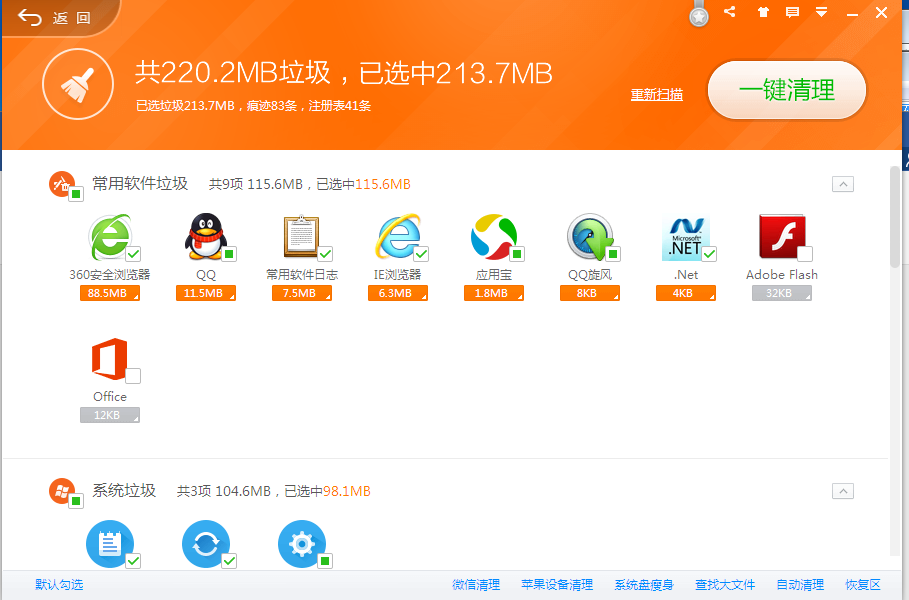This screenshot has height=600, width=909.
Task: Click the 已选中98.1MB text
Action: point(328,492)
